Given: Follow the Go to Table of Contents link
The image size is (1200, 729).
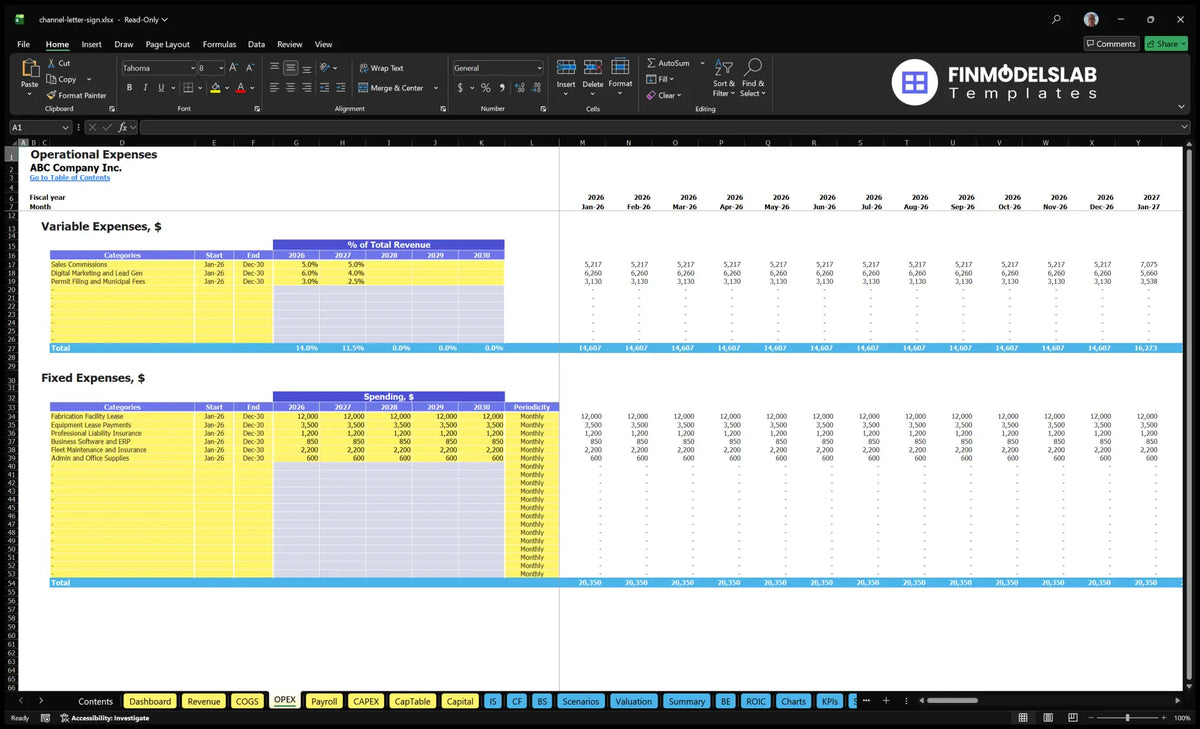Looking at the screenshot, I should (x=70, y=178).
